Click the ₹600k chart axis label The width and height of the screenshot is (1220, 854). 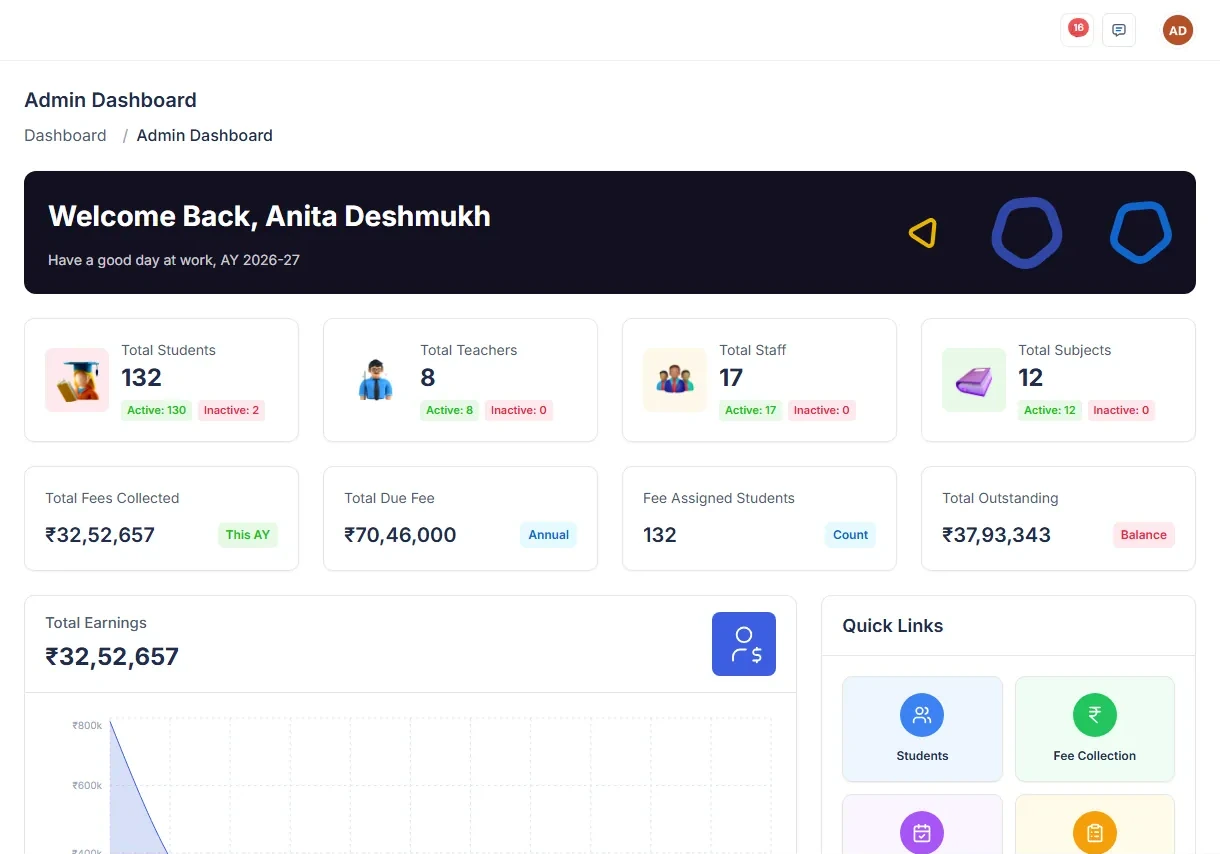[x=87, y=786]
